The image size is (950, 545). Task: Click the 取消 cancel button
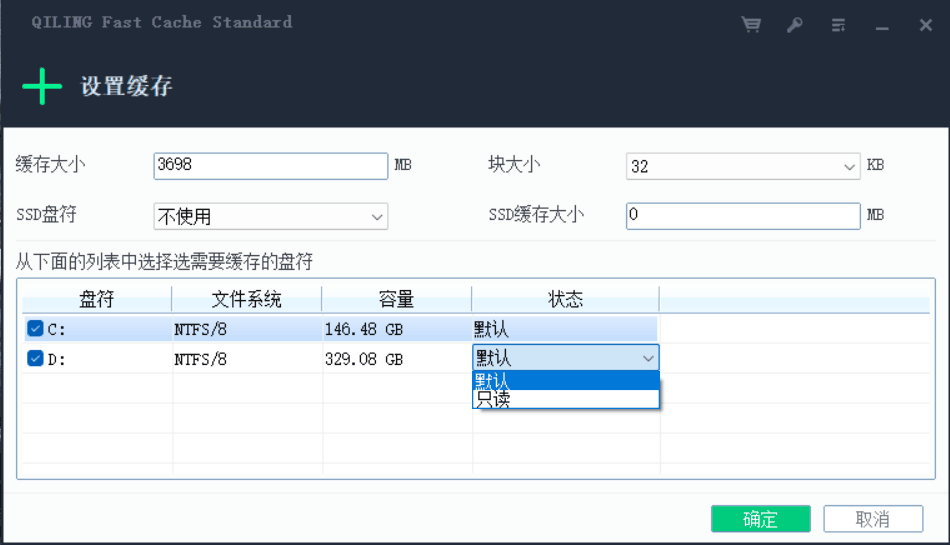[x=873, y=519]
